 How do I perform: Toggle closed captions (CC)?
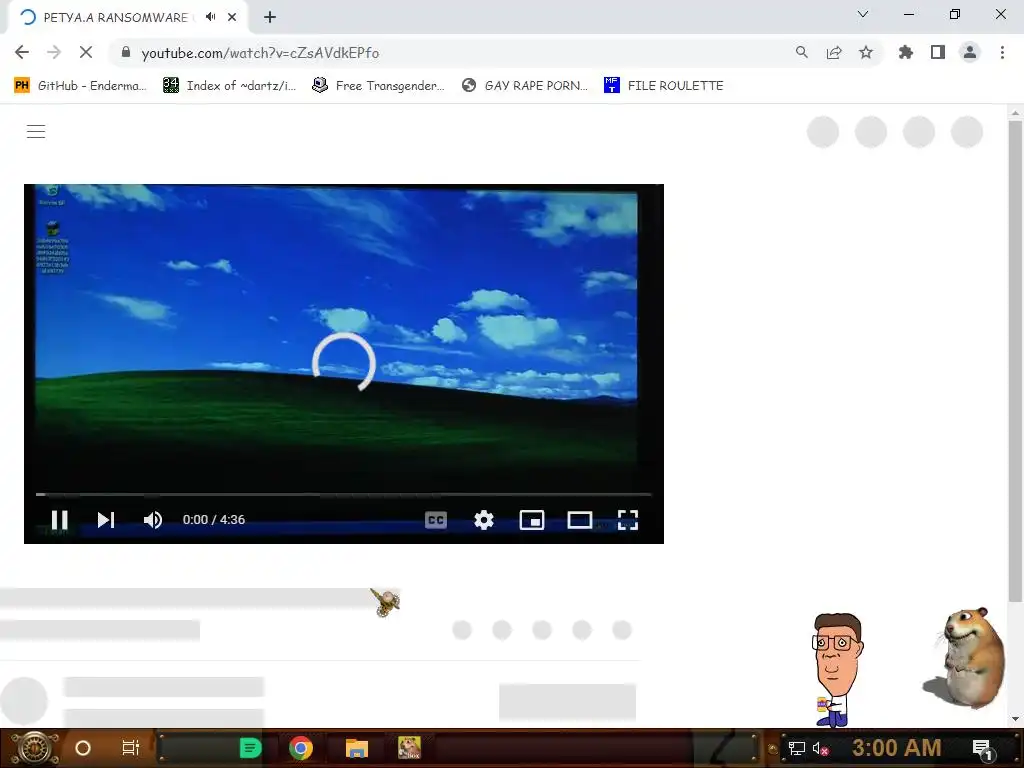[436, 520]
